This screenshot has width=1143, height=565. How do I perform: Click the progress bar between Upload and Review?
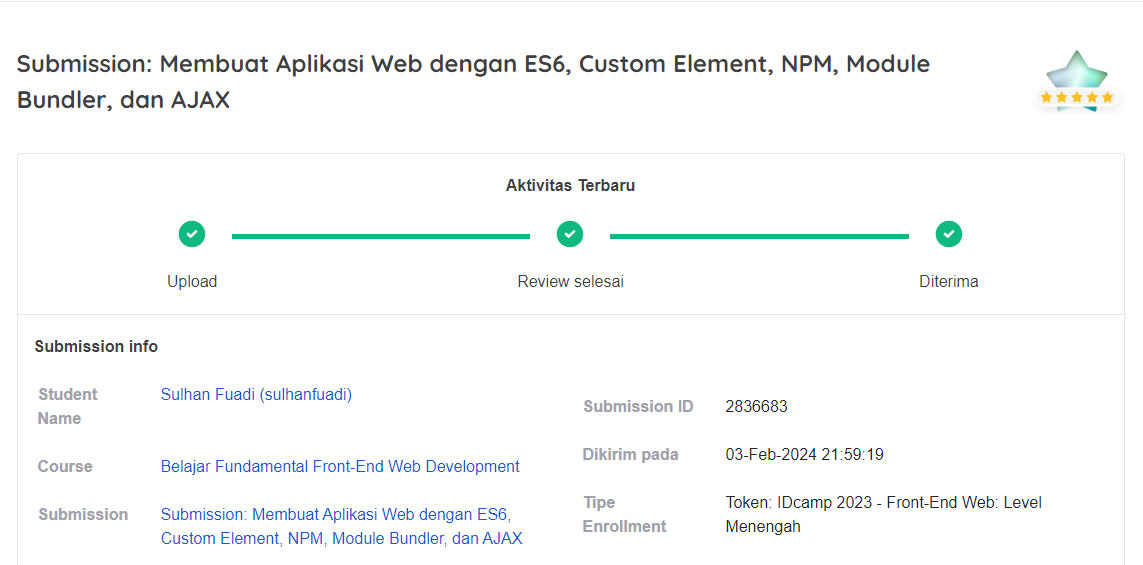(381, 236)
